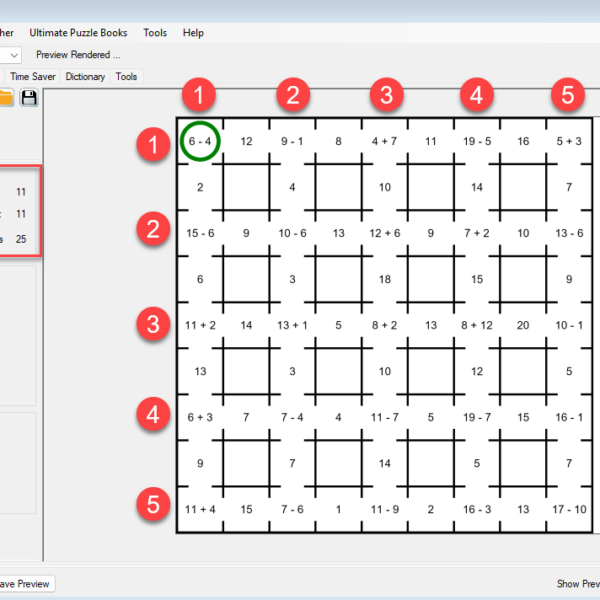Open the Help menu
The width and height of the screenshot is (600, 600).
[193, 33]
